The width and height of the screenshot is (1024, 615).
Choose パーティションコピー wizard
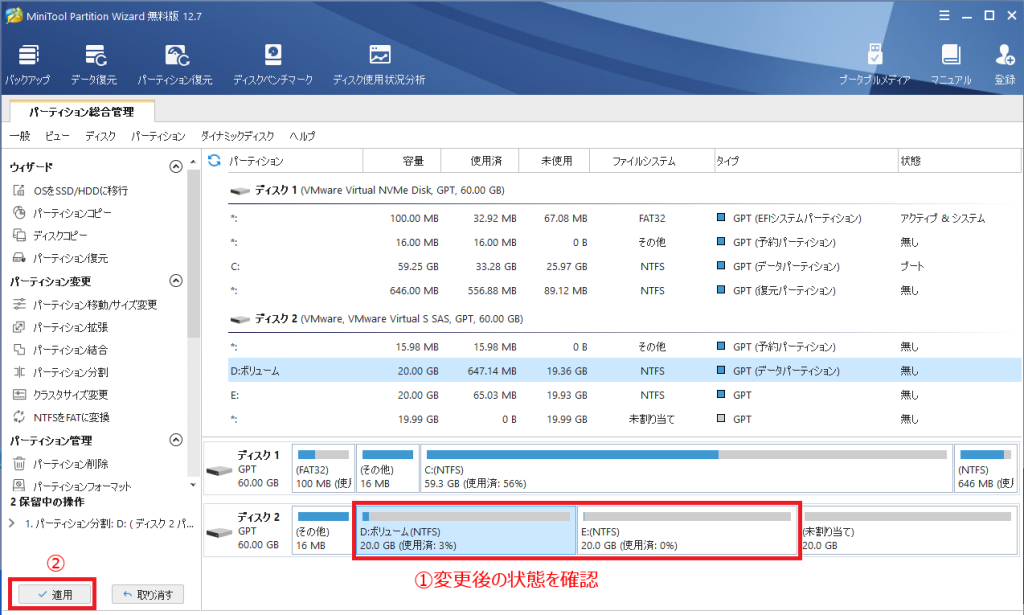point(63,213)
